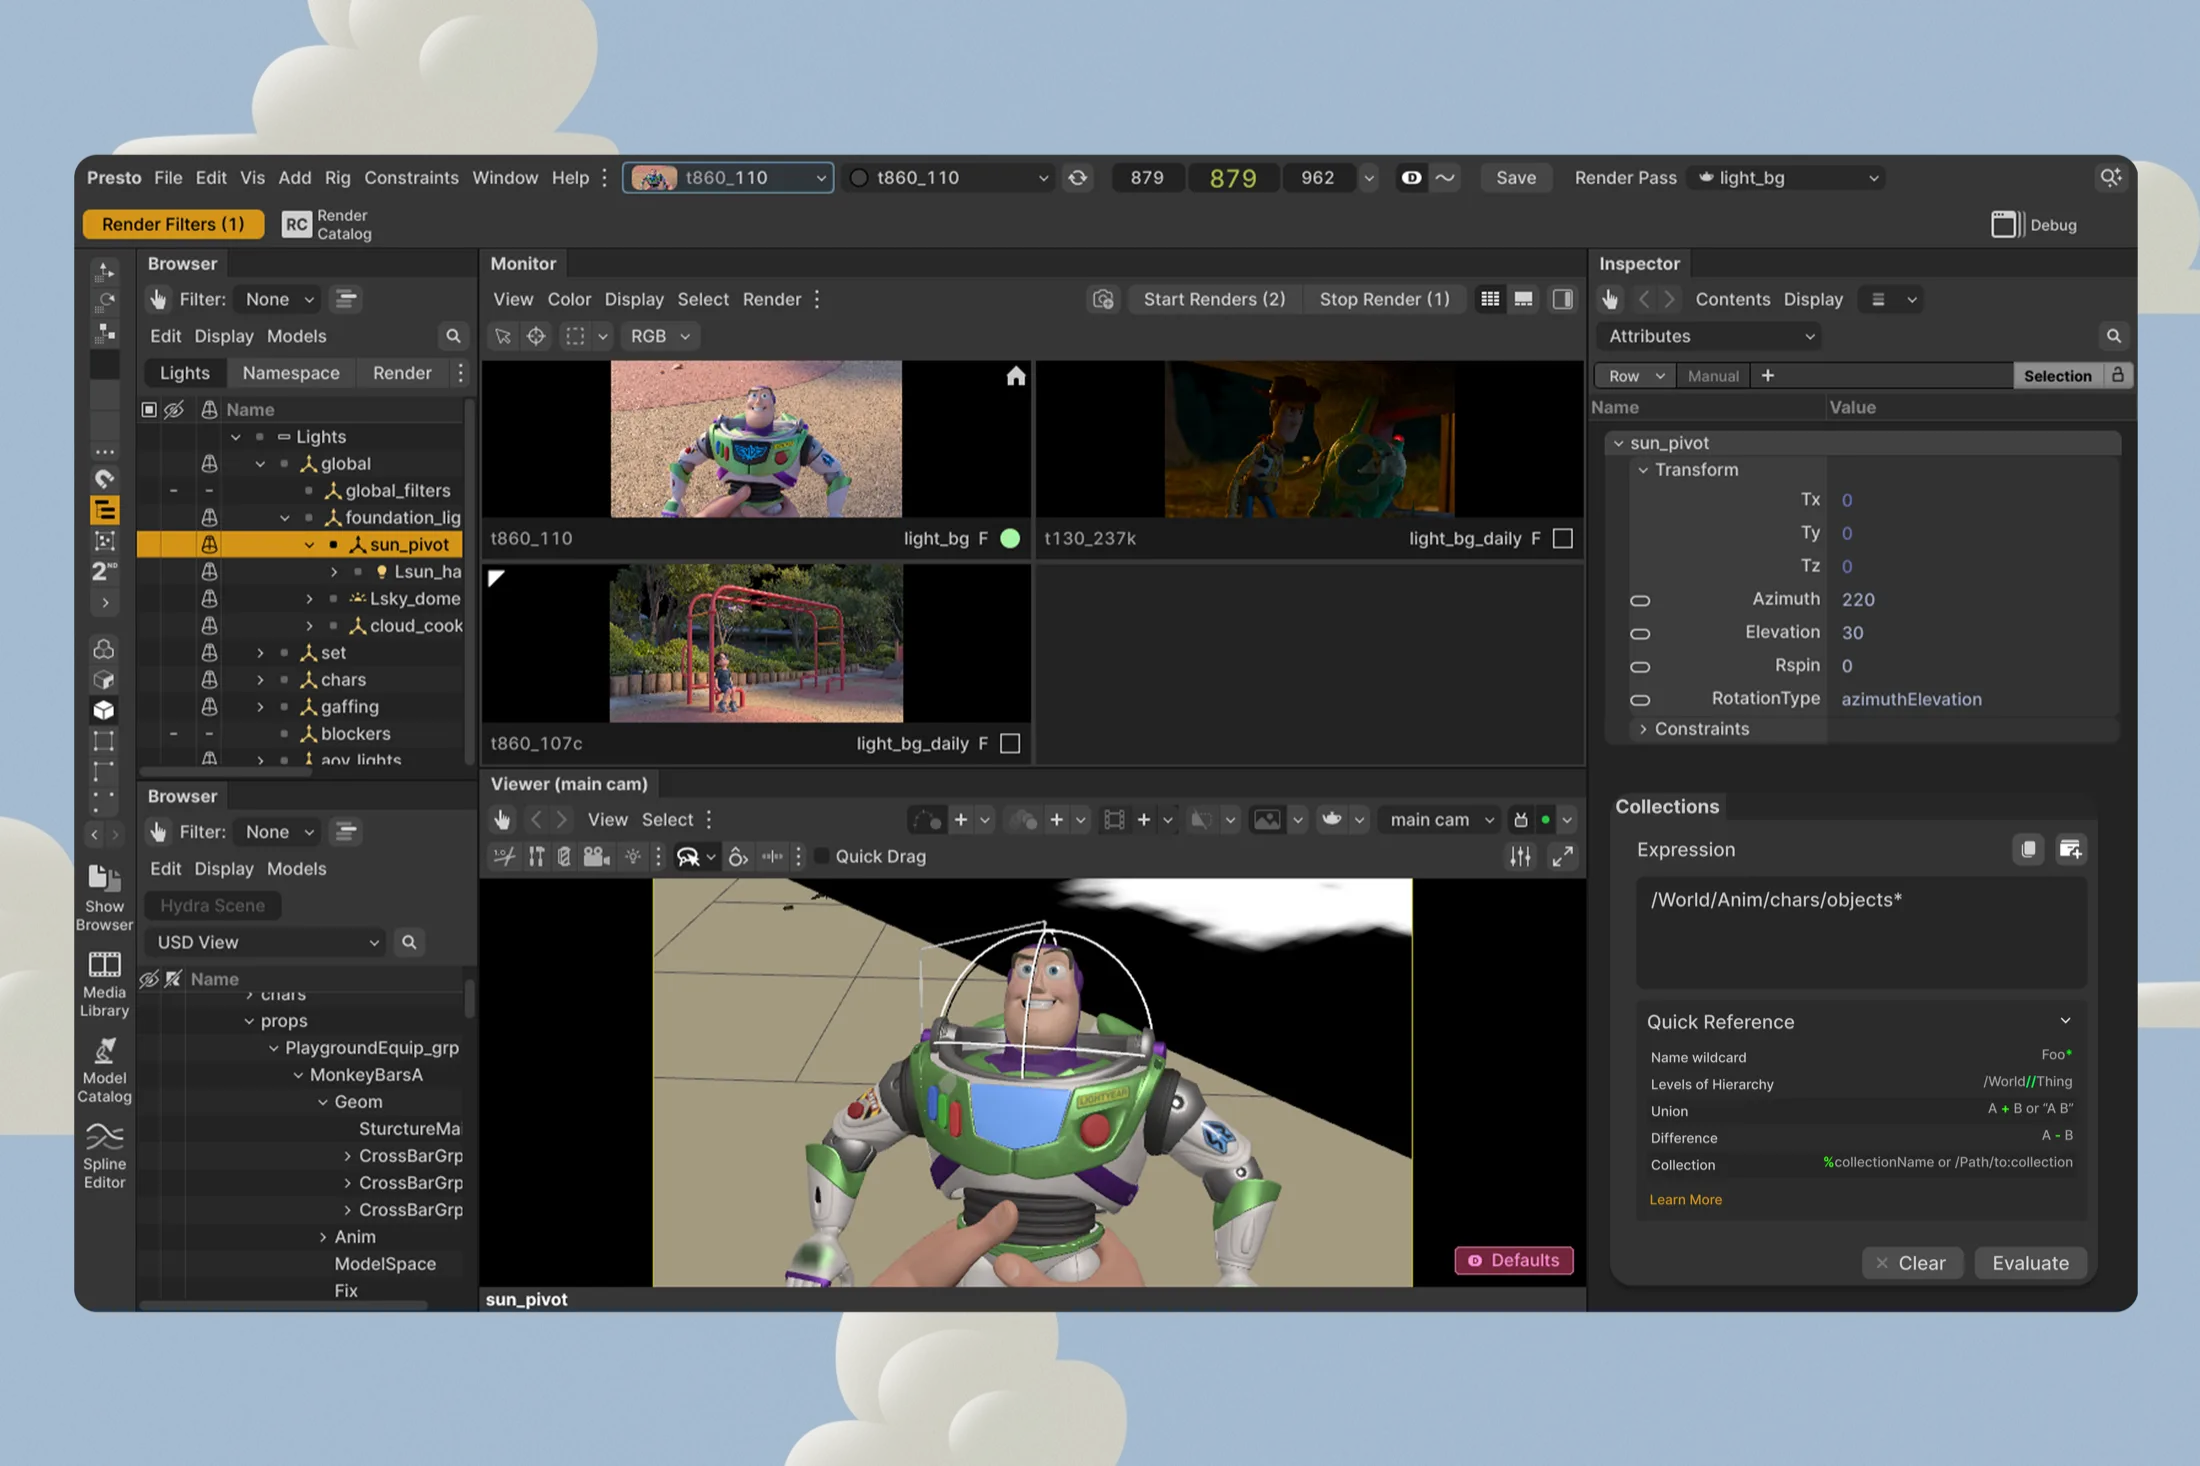Click the crosshair target tool in Monitor

tap(537, 336)
